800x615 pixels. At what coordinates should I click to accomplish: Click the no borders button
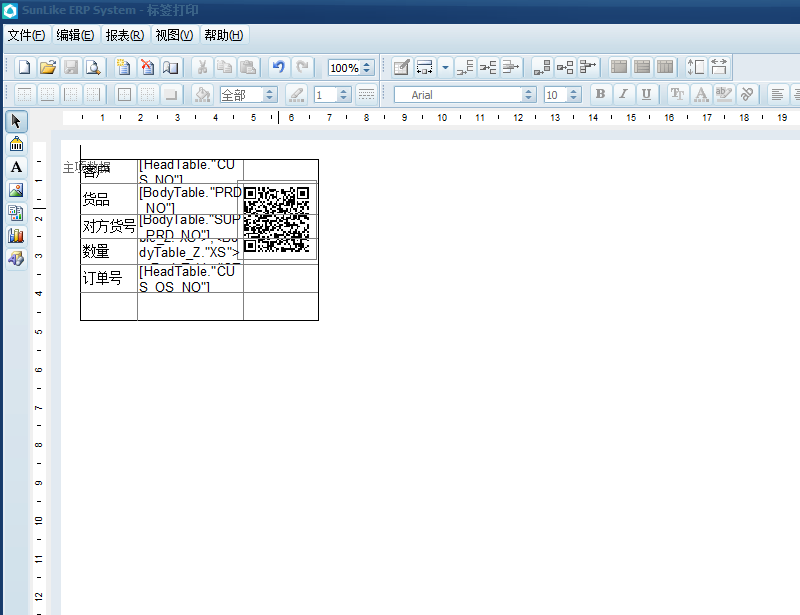[147, 94]
